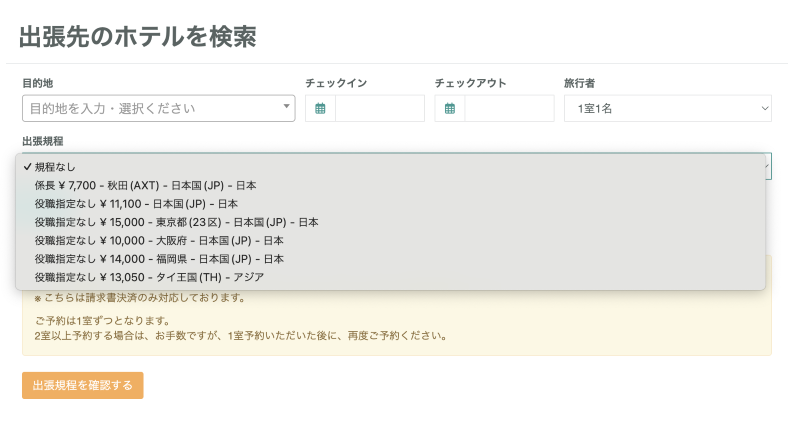Click the 出張先のホテルを検索 heading

138,37
